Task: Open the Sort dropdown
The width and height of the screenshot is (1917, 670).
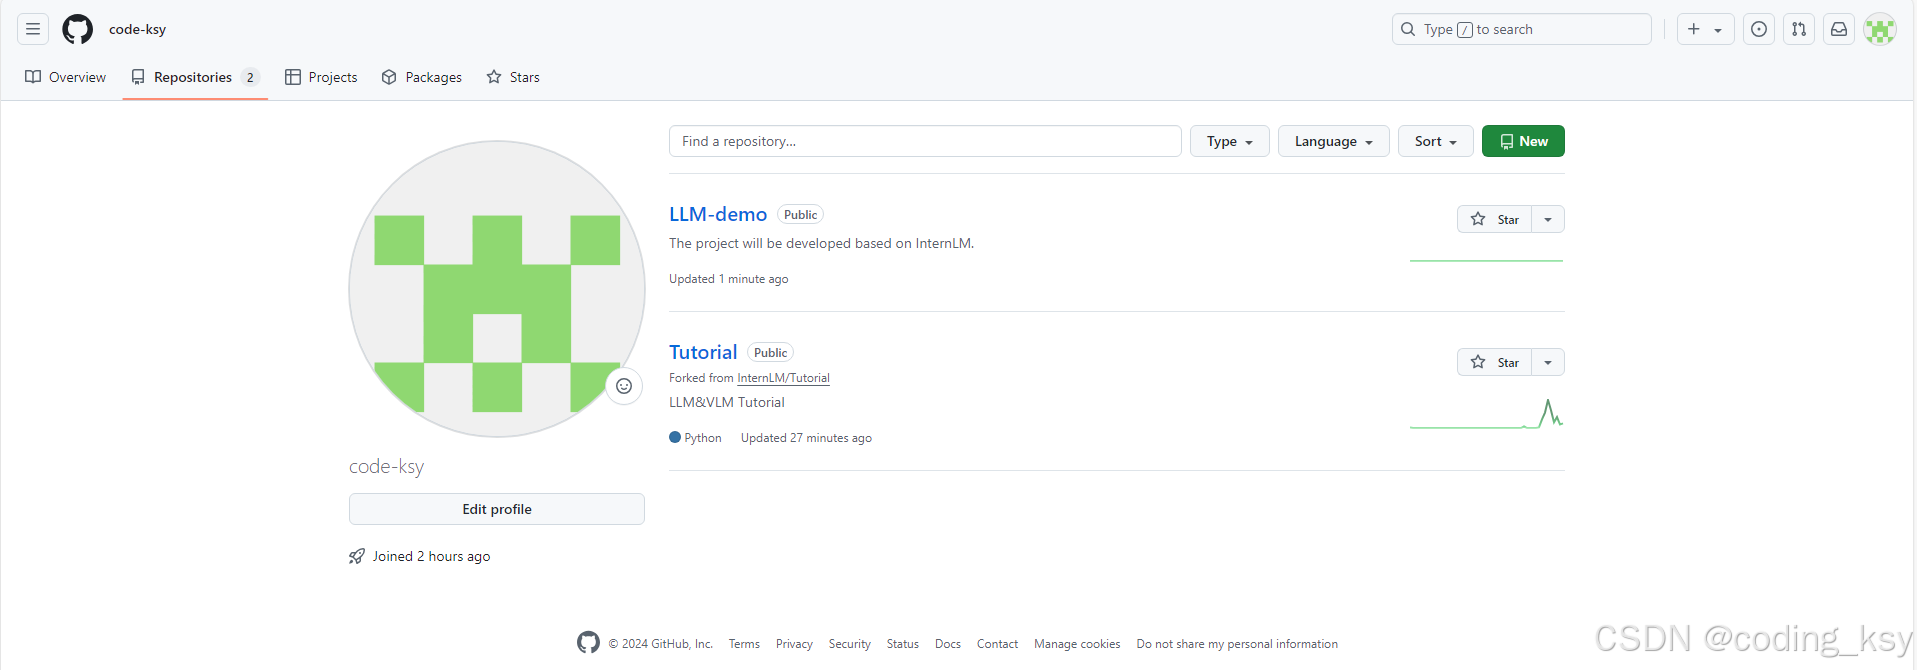Action: pyautogui.click(x=1435, y=141)
